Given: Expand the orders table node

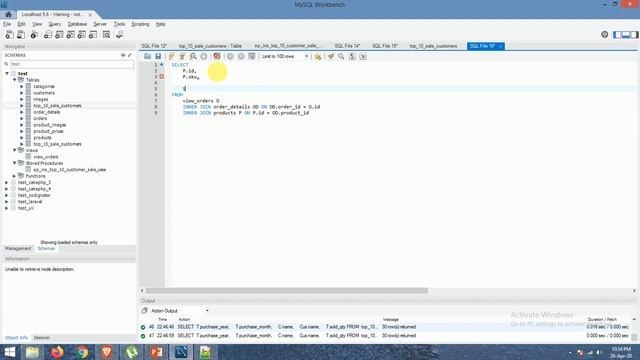Looking at the screenshot, I should click(22, 118).
